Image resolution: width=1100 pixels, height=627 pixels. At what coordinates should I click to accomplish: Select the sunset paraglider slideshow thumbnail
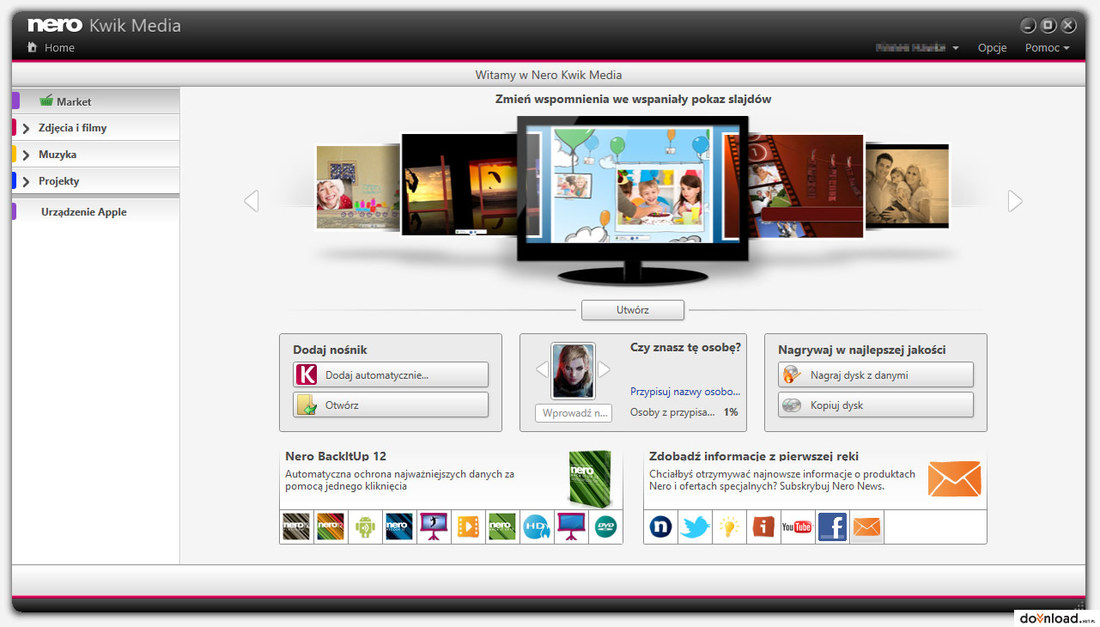[x=460, y=185]
